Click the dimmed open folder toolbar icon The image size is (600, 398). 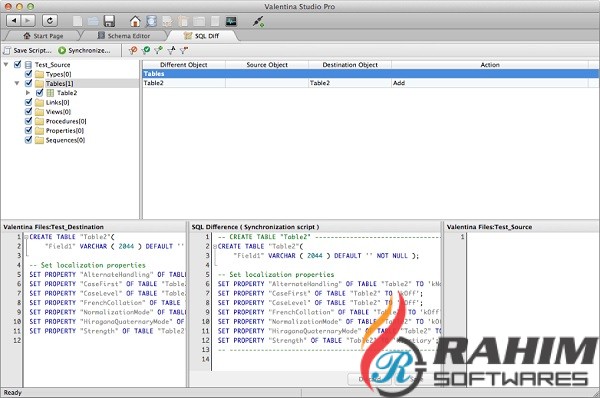93,21
